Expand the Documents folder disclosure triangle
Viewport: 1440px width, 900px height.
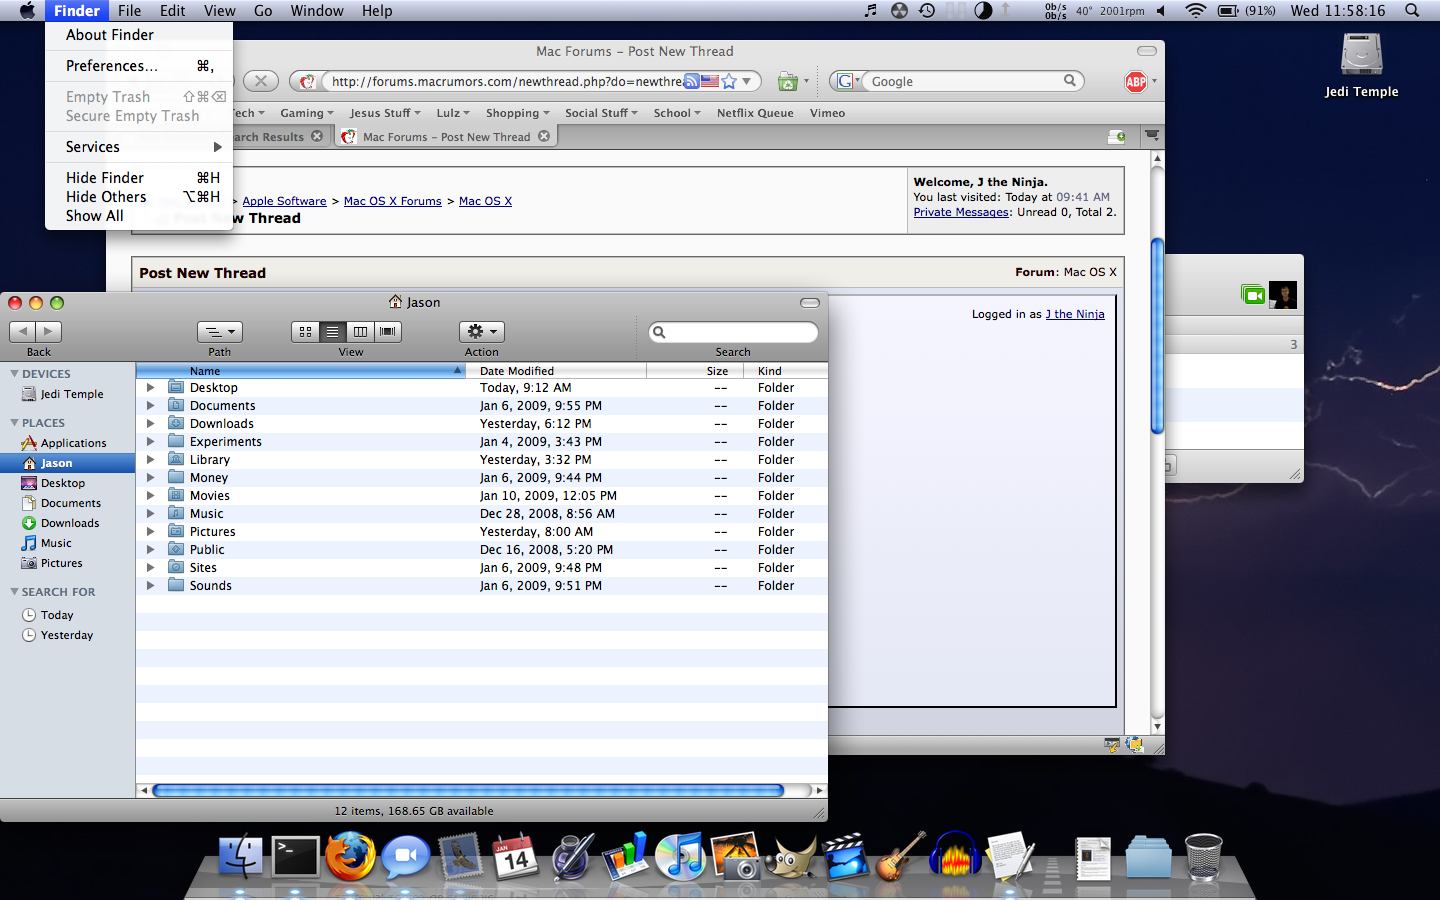pos(150,406)
